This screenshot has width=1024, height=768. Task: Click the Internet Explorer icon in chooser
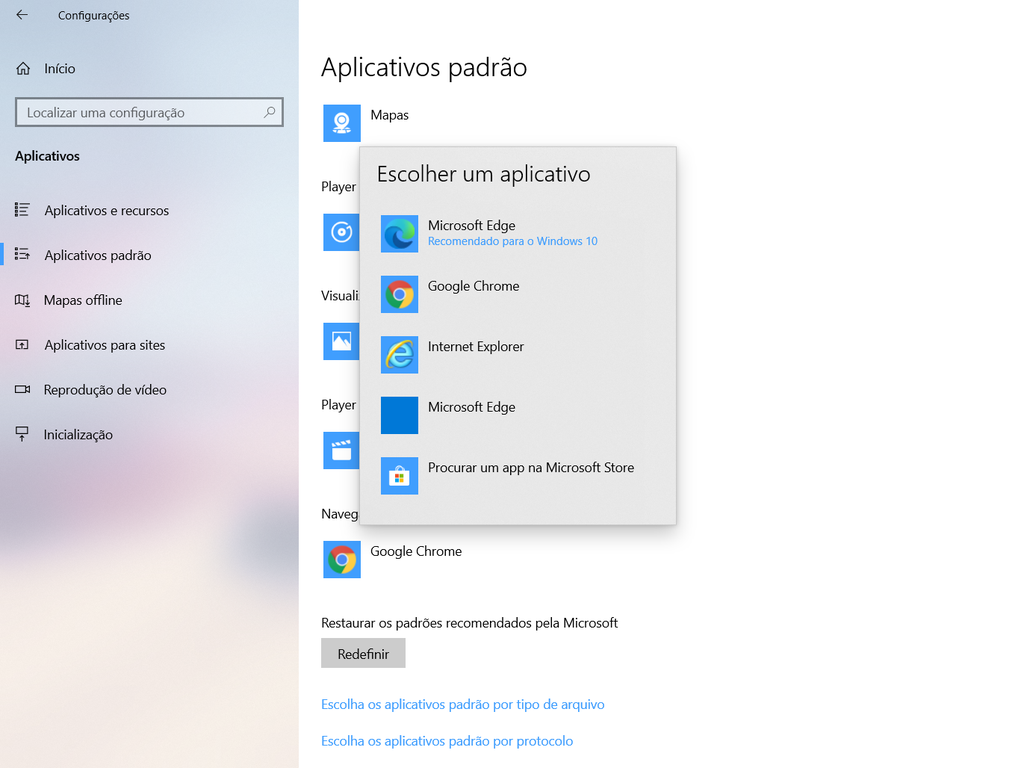(x=399, y=355)
